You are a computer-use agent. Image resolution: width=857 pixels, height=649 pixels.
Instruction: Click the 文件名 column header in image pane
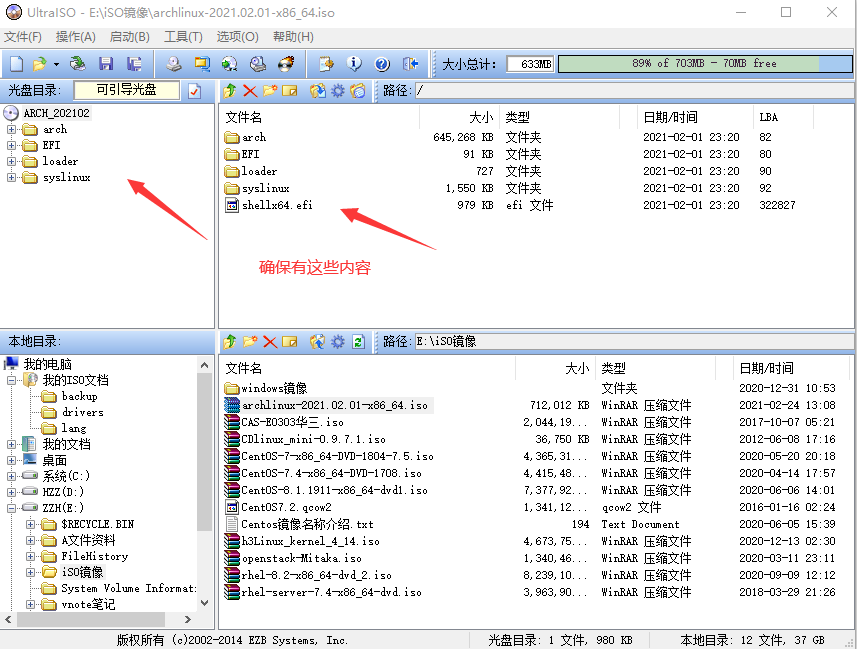pos(319,117)
